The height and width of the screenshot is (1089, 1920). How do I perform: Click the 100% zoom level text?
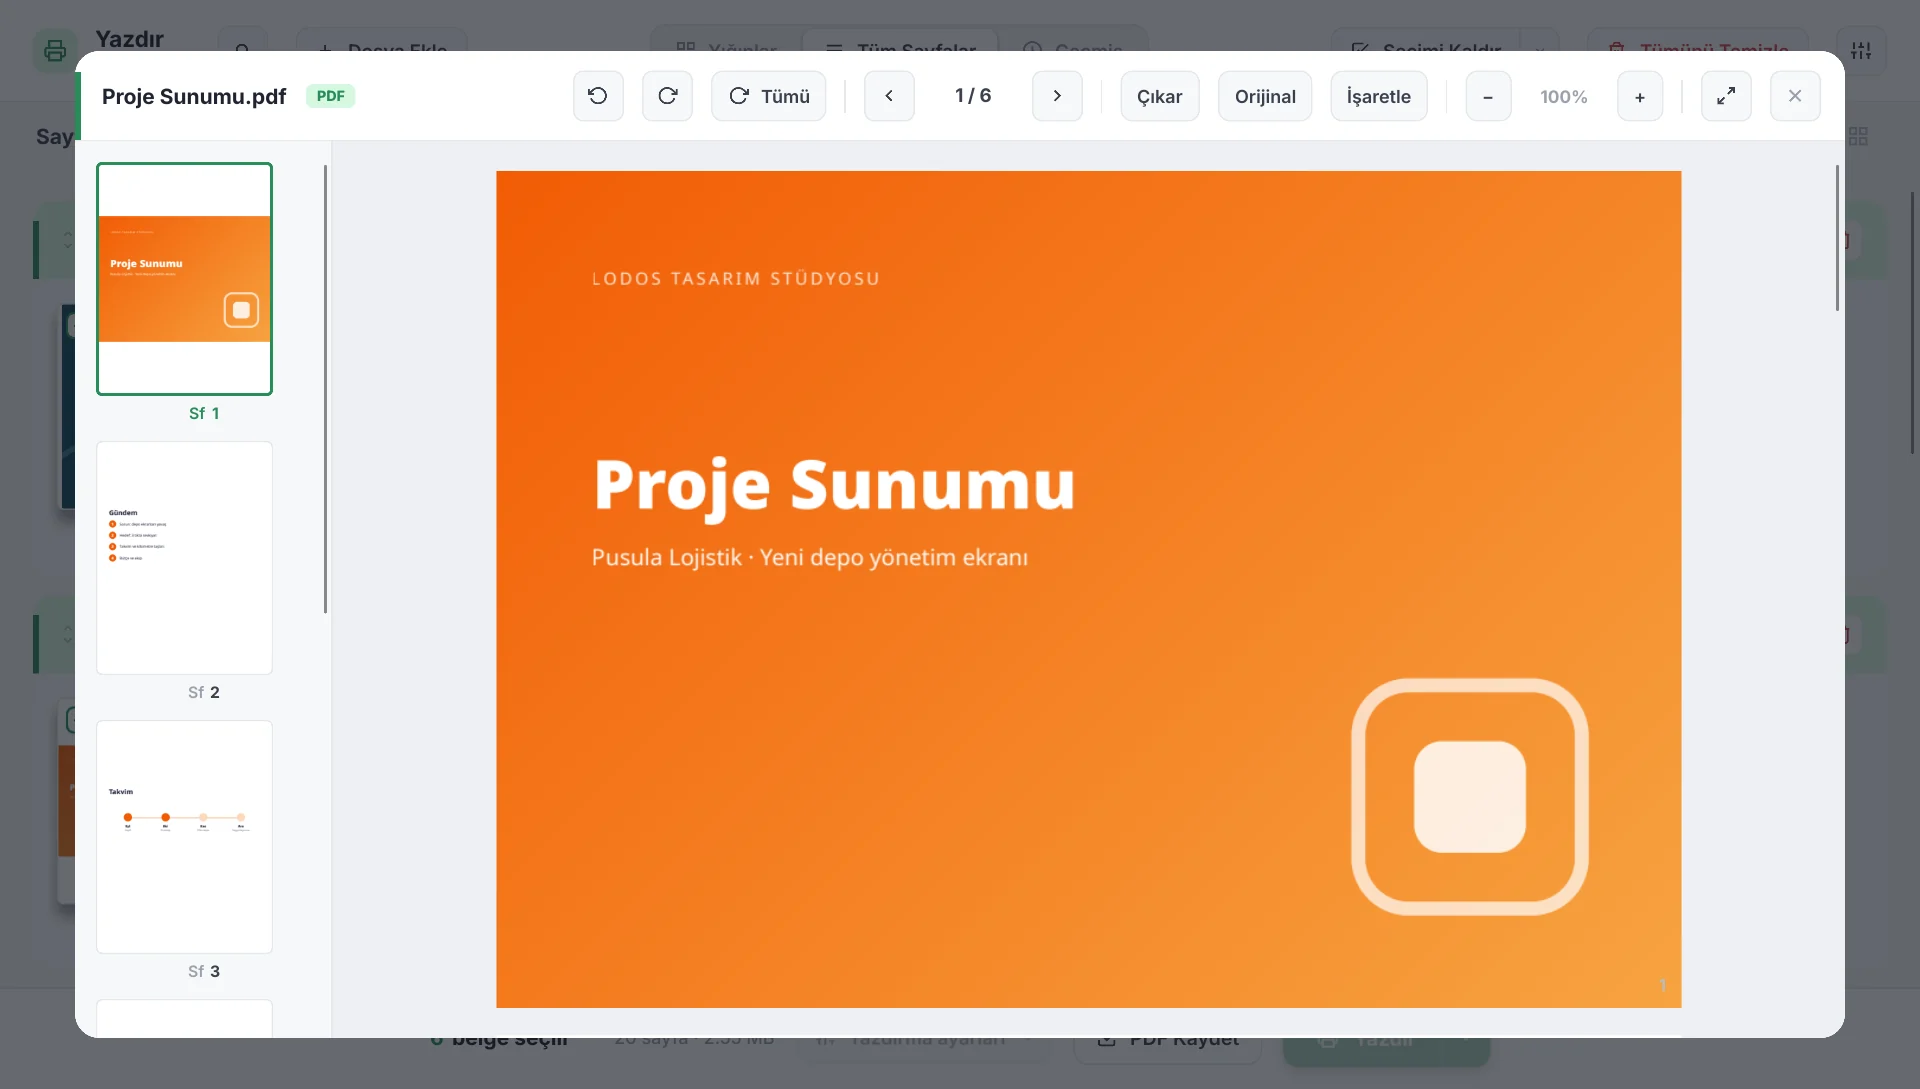coord(1564,97)
